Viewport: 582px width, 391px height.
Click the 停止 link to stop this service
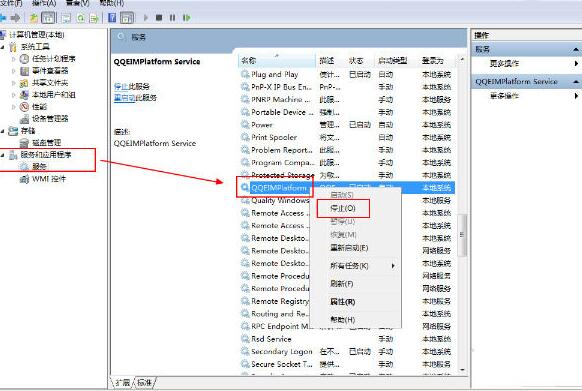pyautogui.click(x=121, y=87)
